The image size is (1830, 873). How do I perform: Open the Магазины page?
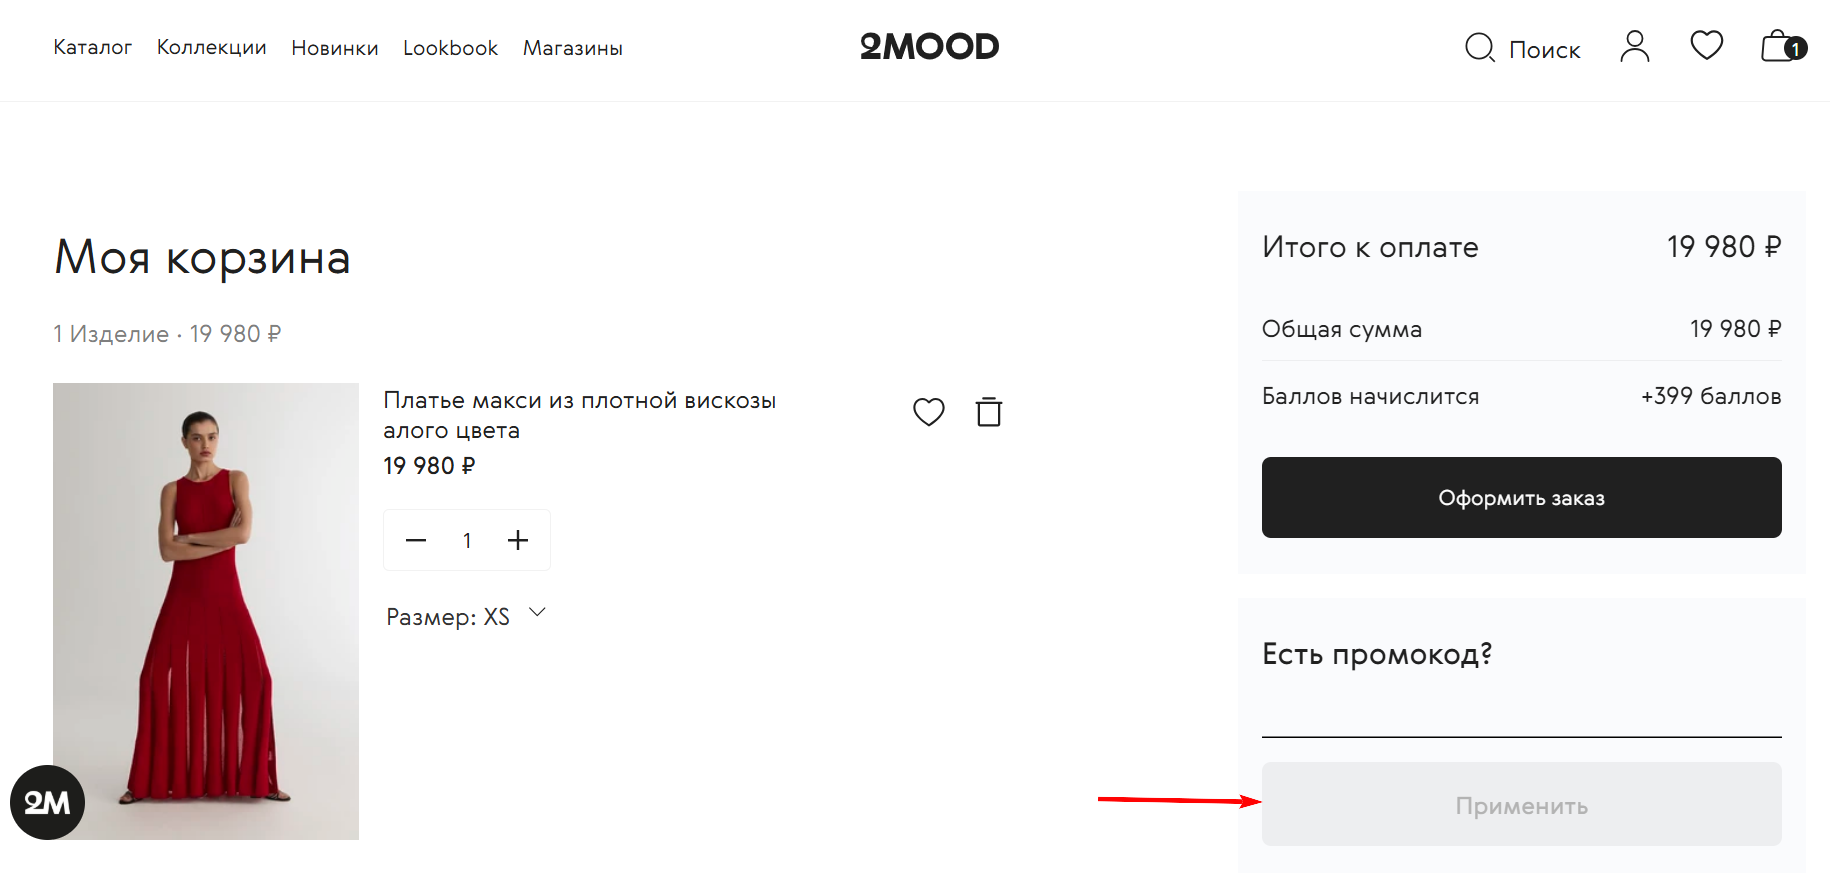click(572, 47)
